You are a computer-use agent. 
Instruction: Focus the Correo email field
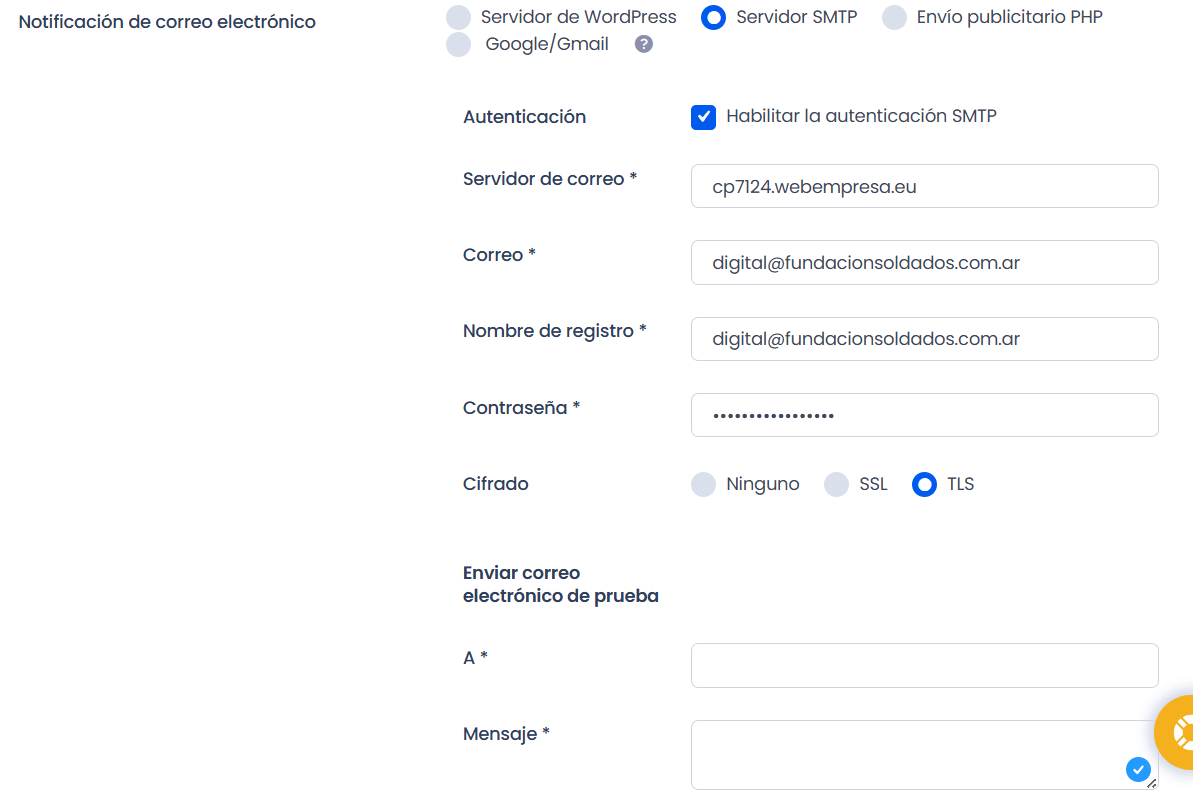coord(924,263)
